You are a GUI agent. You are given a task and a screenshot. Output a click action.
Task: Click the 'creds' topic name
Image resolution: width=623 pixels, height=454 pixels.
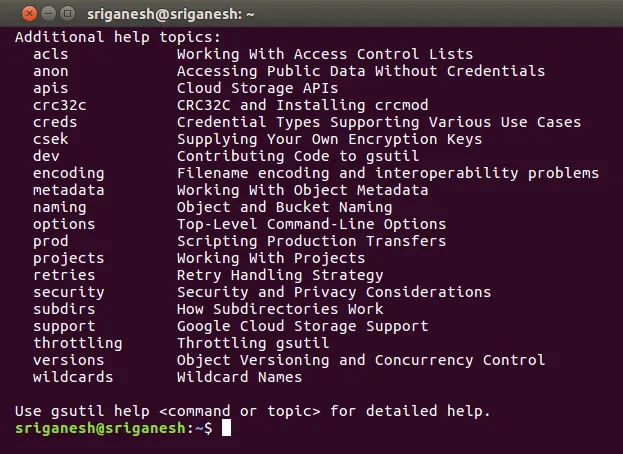(x=55, y=122)
